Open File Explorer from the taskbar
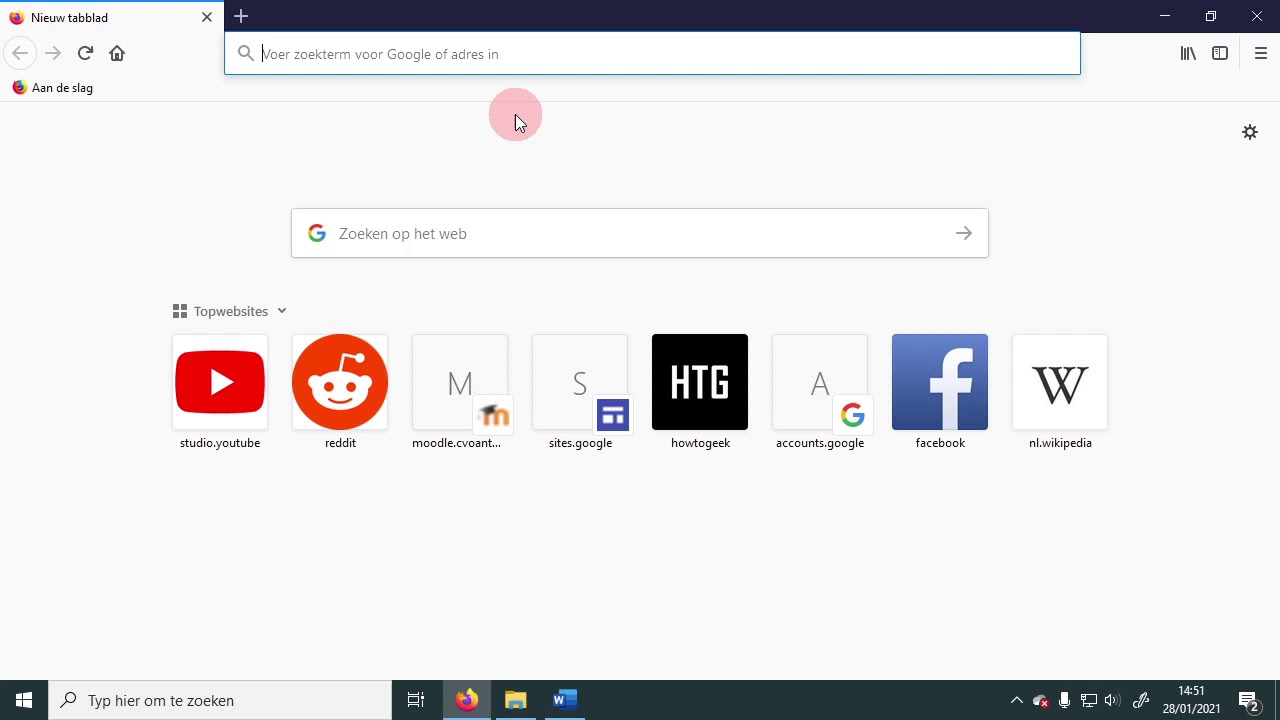The image size is (1280, 720). 516,700
